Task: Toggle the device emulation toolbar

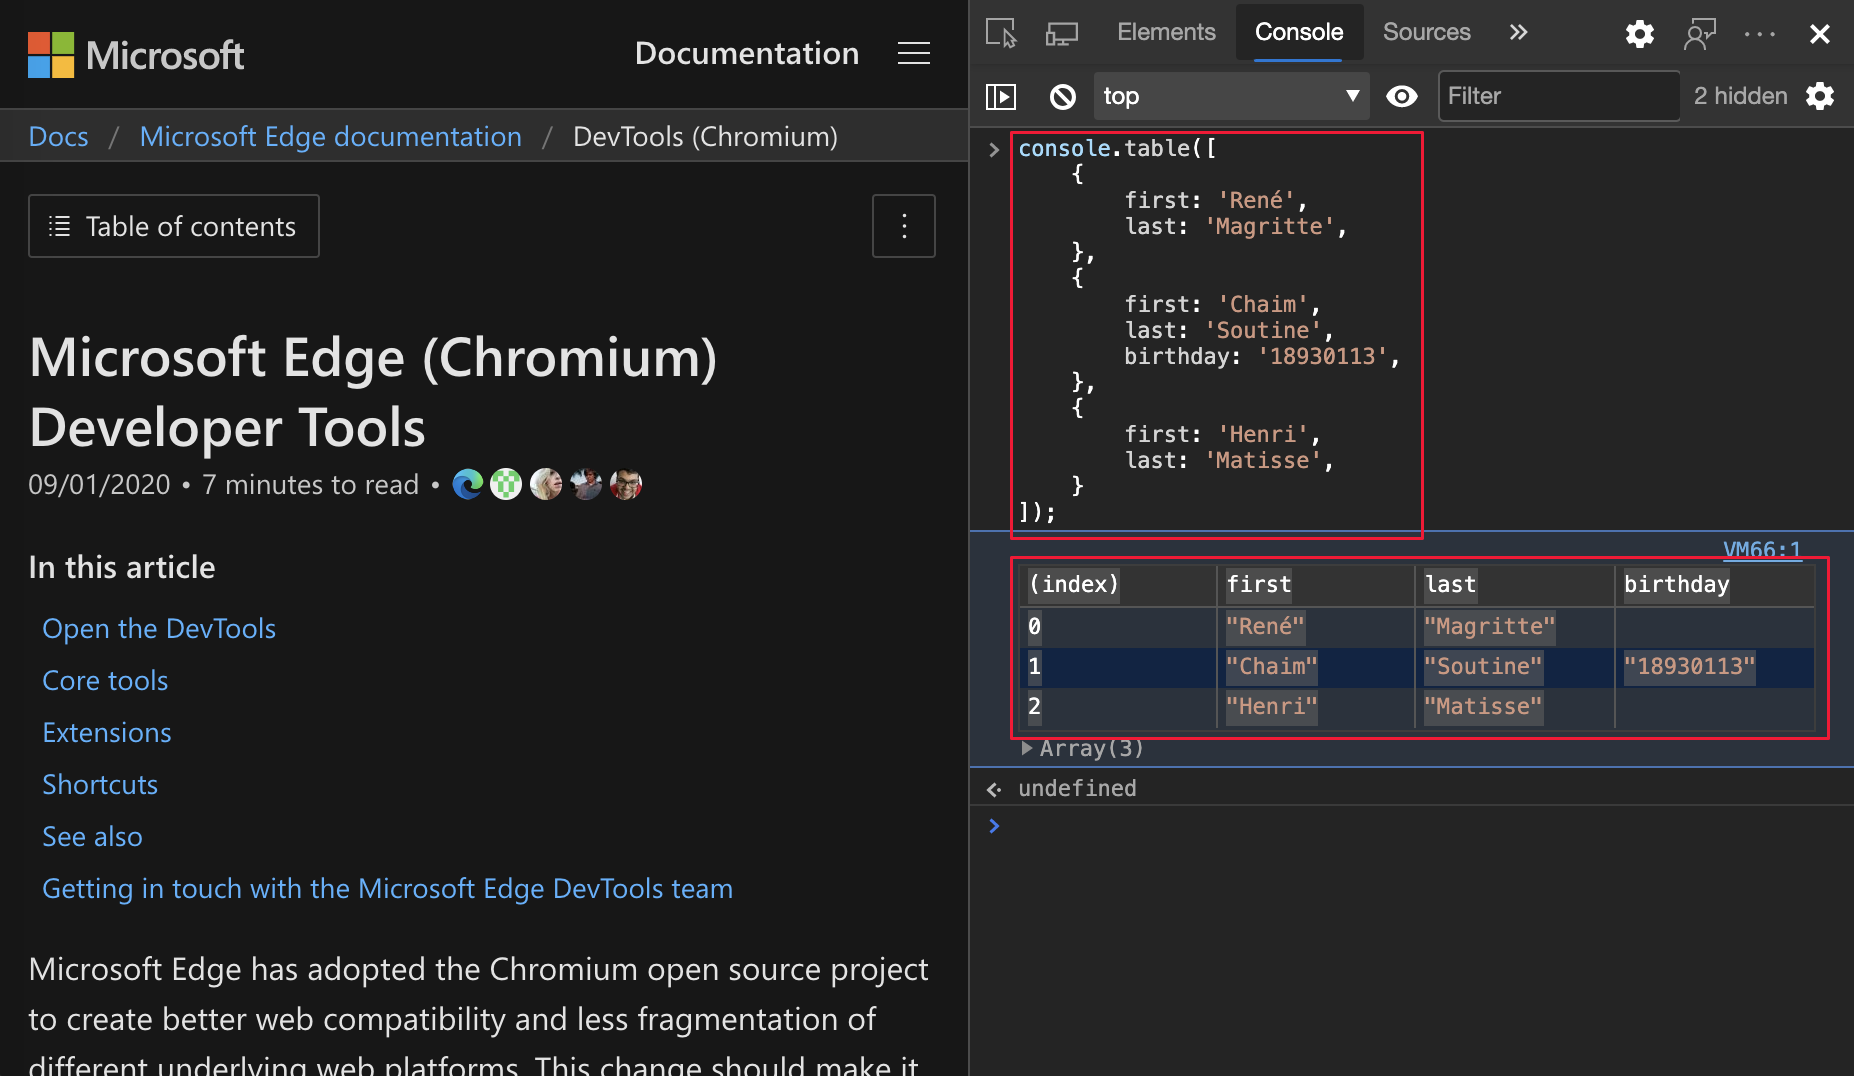Action: (x=1060, y=32)
